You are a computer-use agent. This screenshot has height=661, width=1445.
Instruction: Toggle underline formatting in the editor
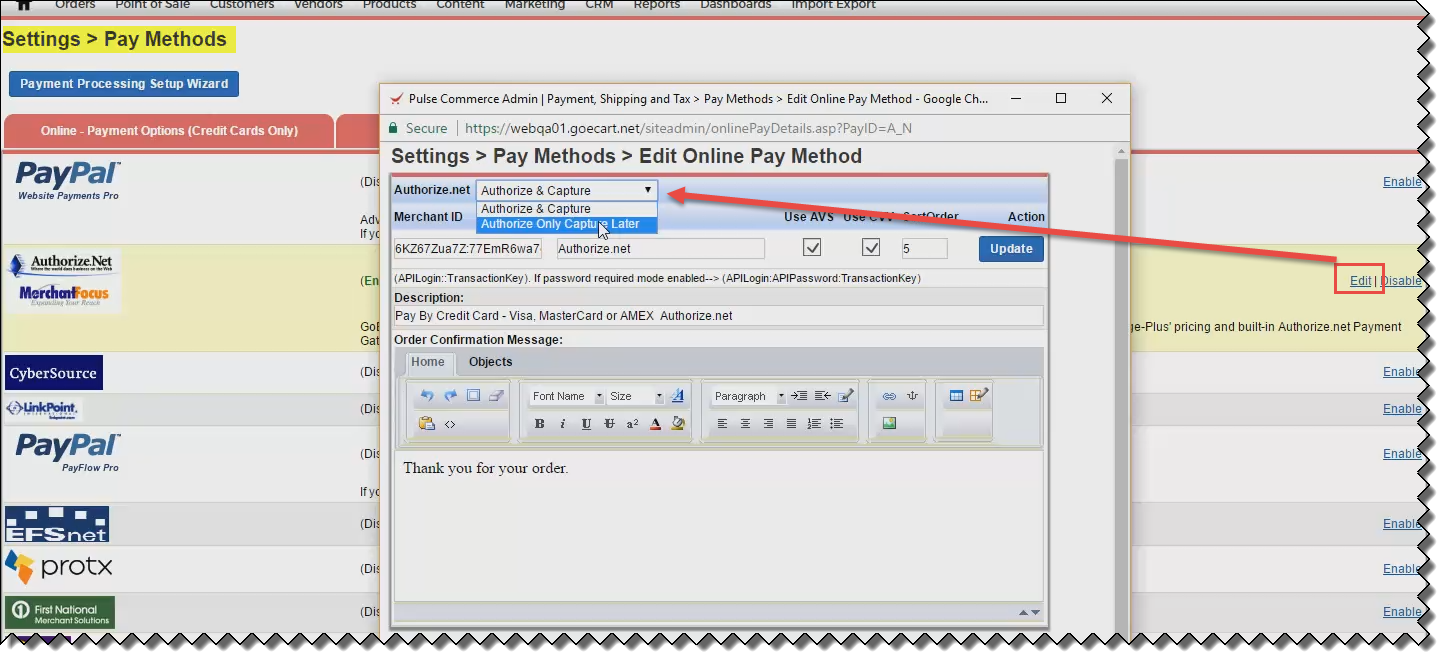tap(586, 424)
